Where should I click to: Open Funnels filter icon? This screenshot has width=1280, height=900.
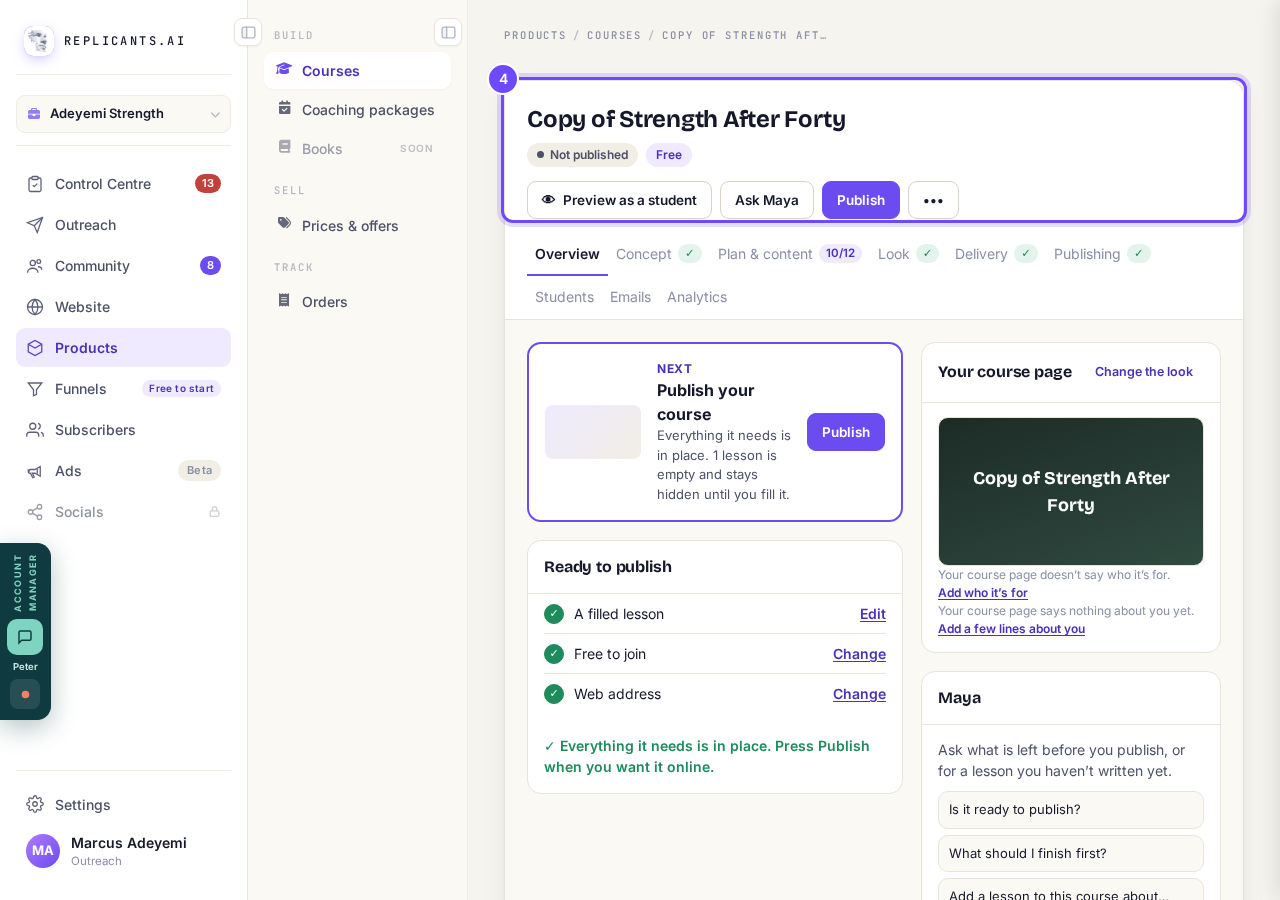[35, 389]
